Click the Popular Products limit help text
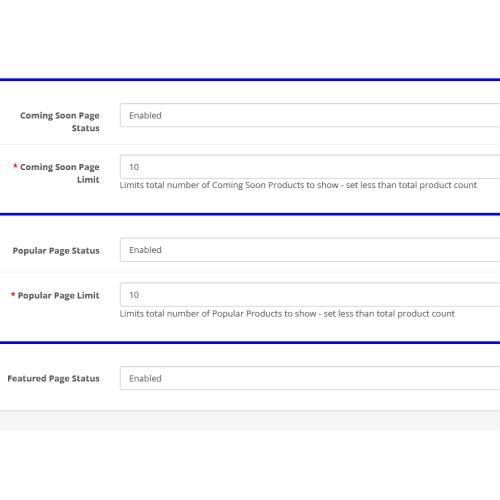Image resolution: width=500 pixels, height=500 pixels. click(287, 314)
